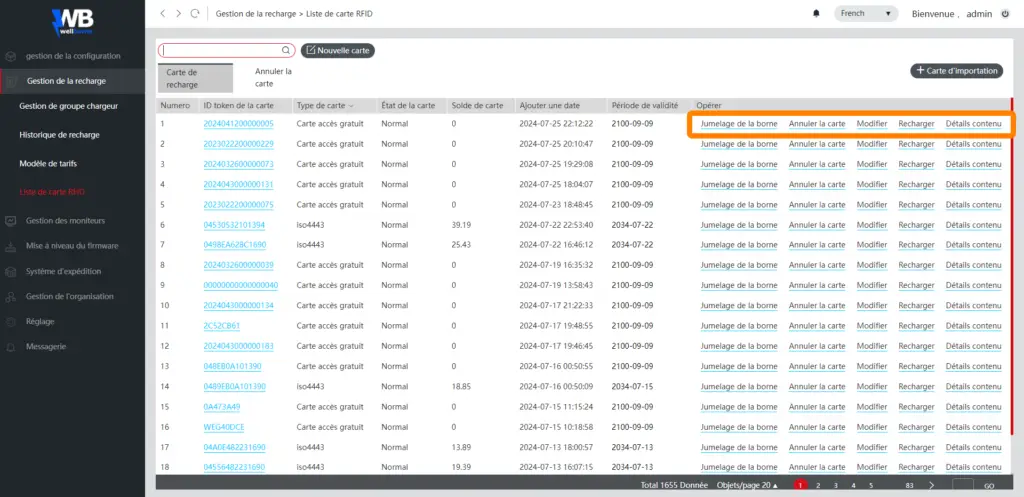Open card ID 2024041200000005
This screenshot has height=497, width=1024.
click(x=238, y=123)
